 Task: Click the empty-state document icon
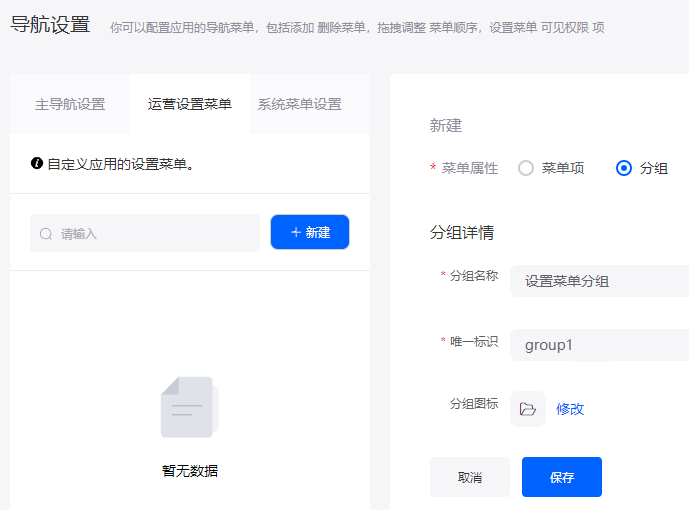coord(189,407)
